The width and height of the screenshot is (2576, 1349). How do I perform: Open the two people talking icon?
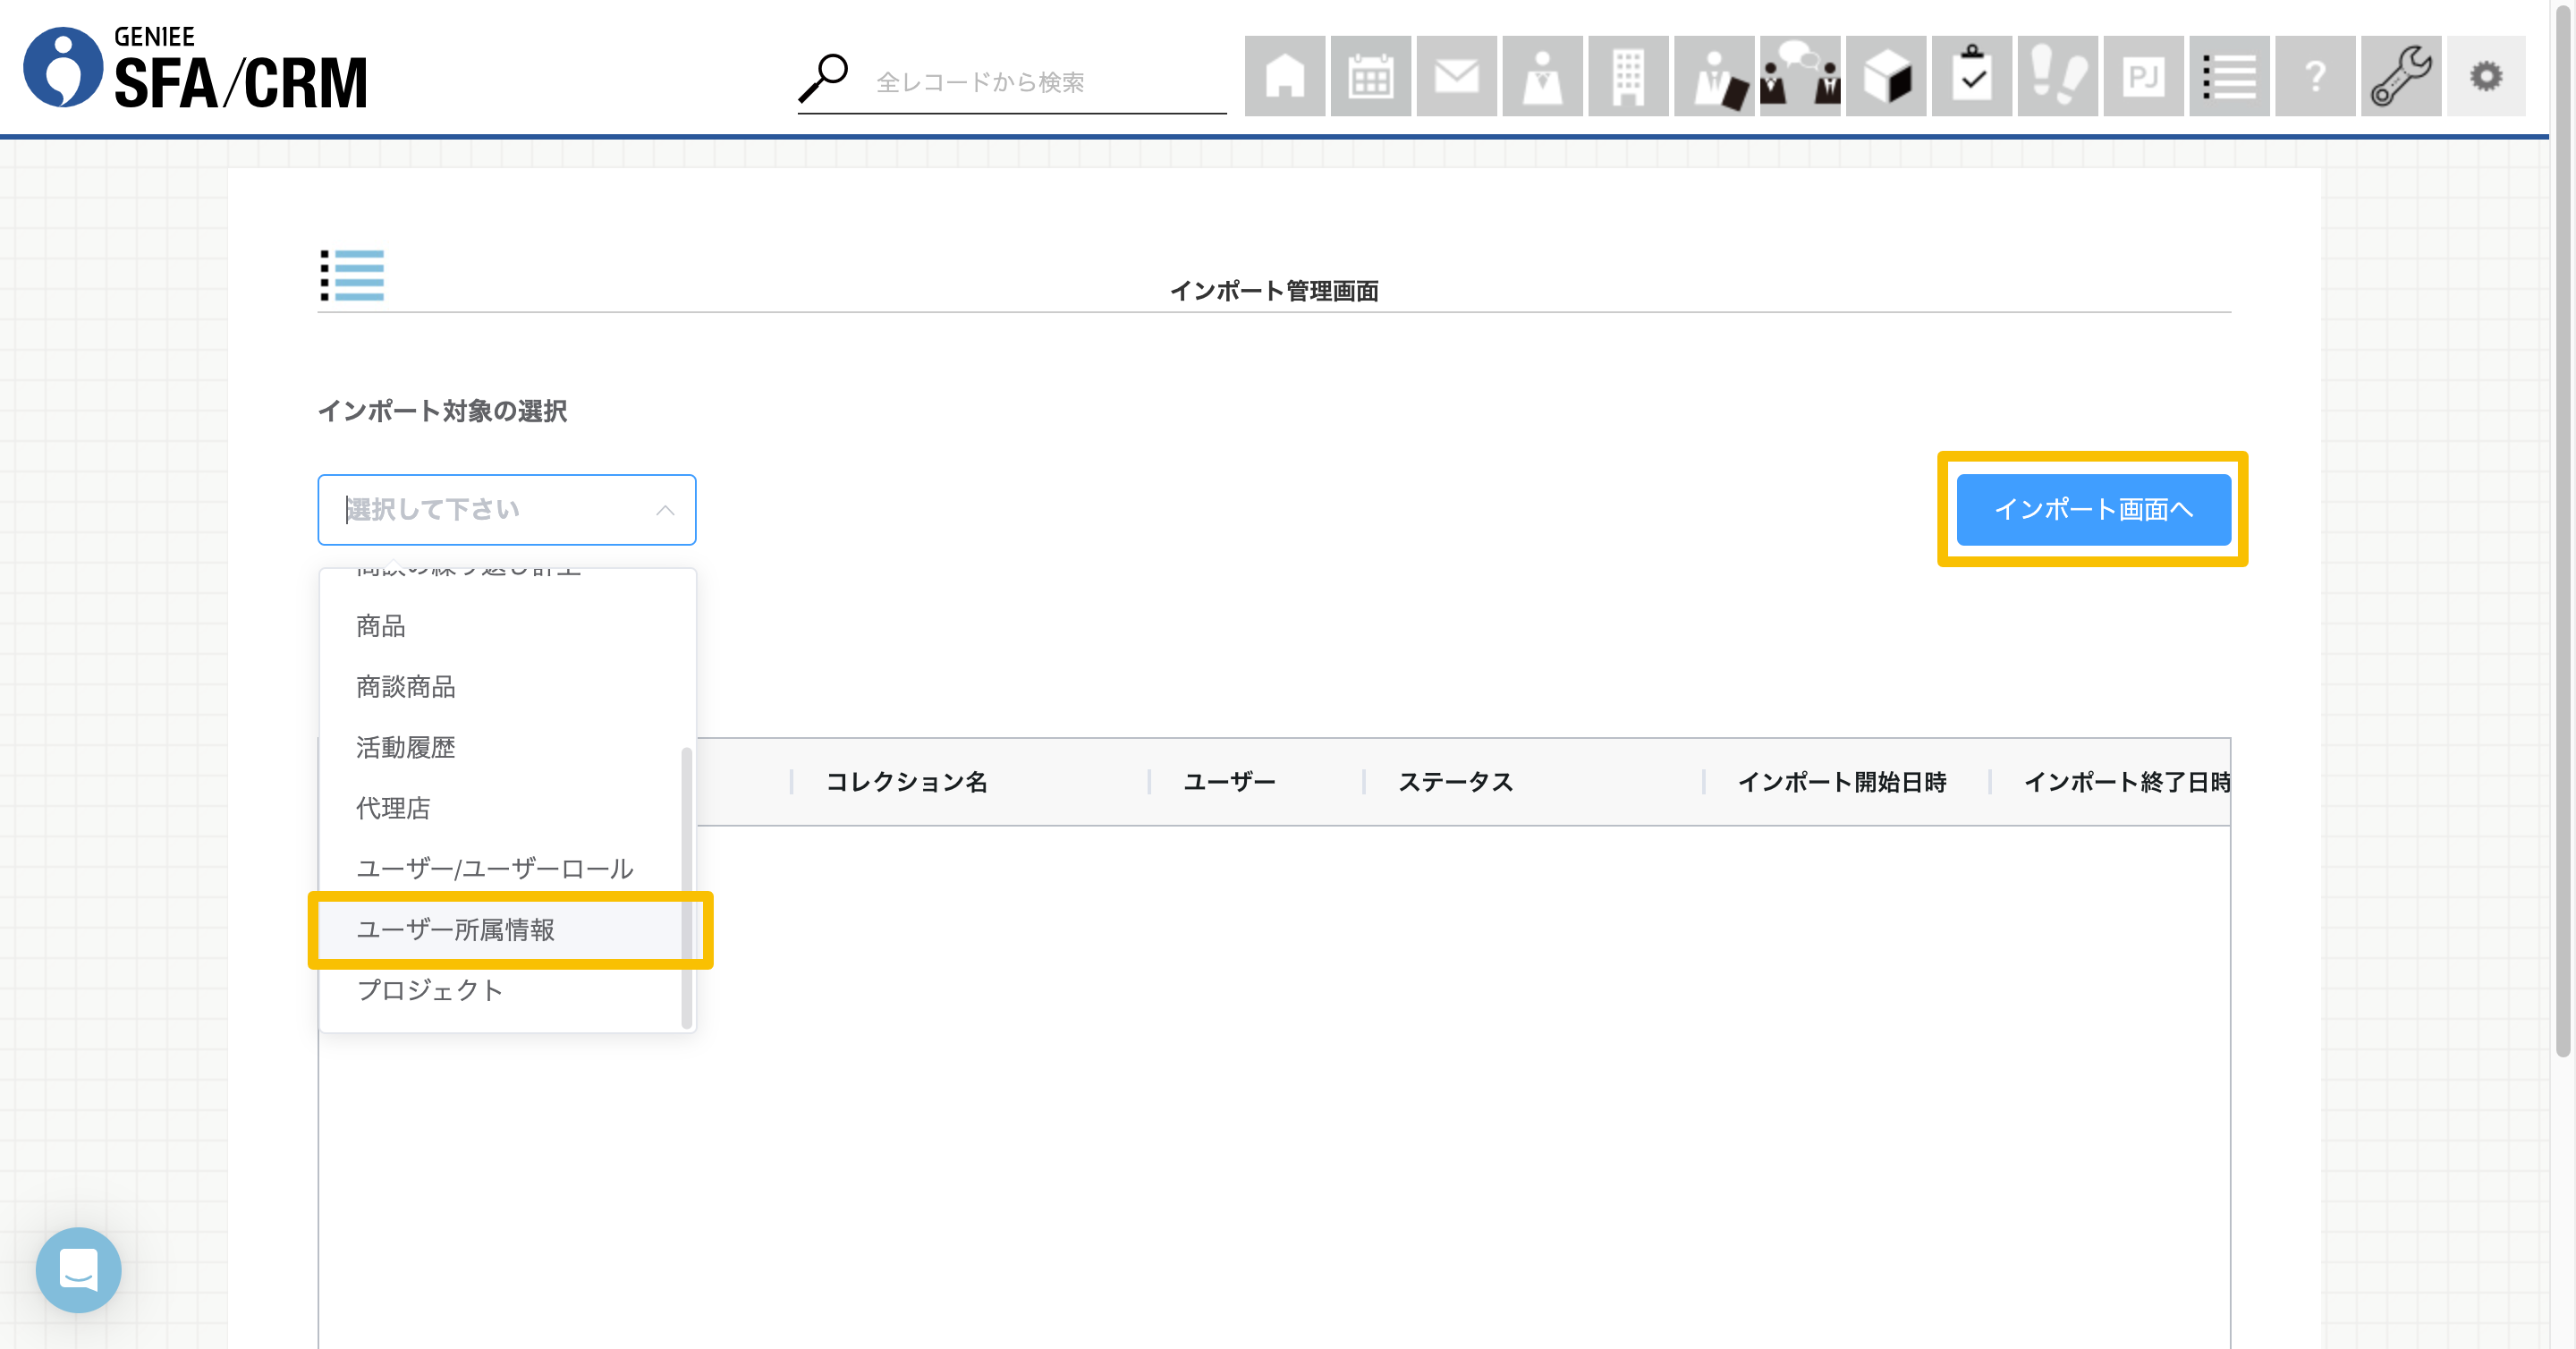coord(1800,76)
